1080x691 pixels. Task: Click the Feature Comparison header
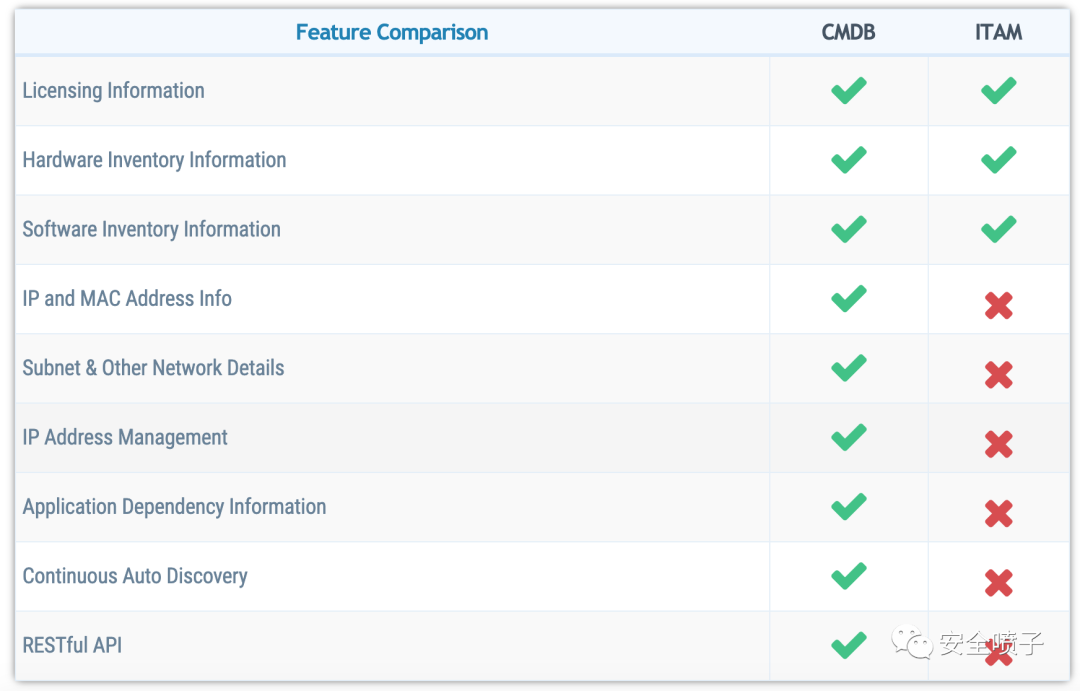[392, 32]
